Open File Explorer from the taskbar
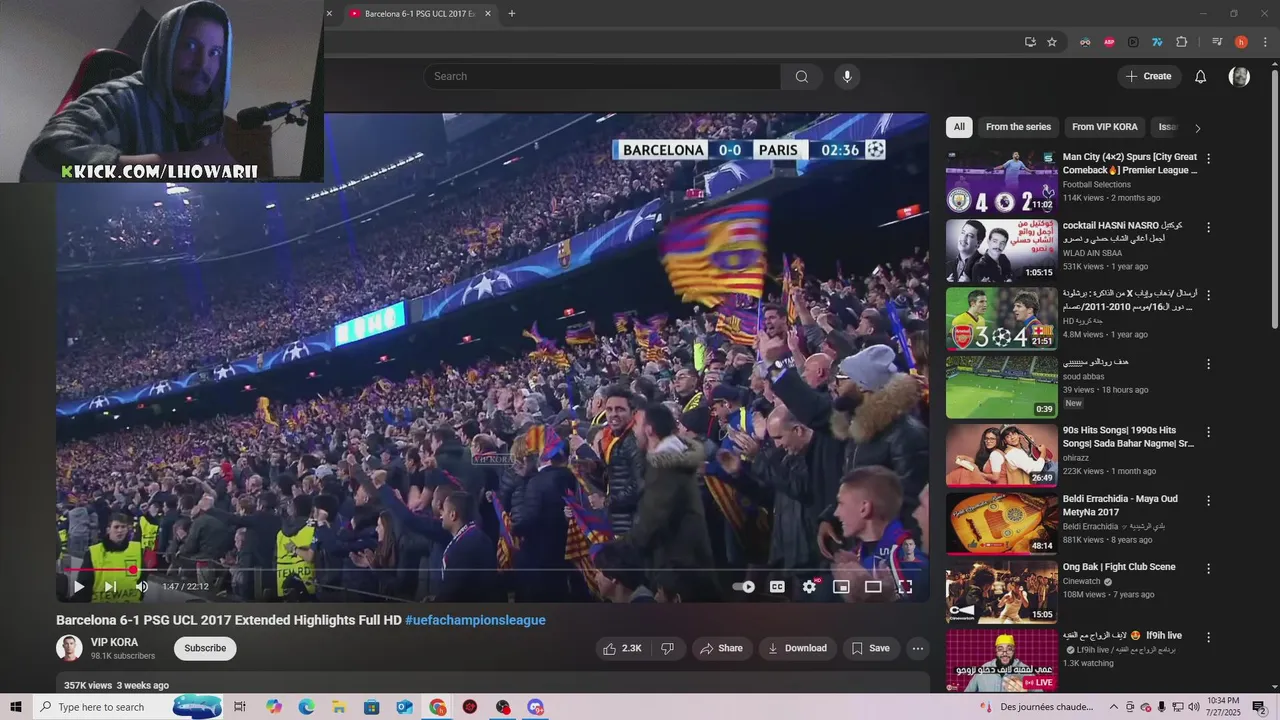This screenshot has height=720, width=1280. pyautogui.click(x=339, y=707)
